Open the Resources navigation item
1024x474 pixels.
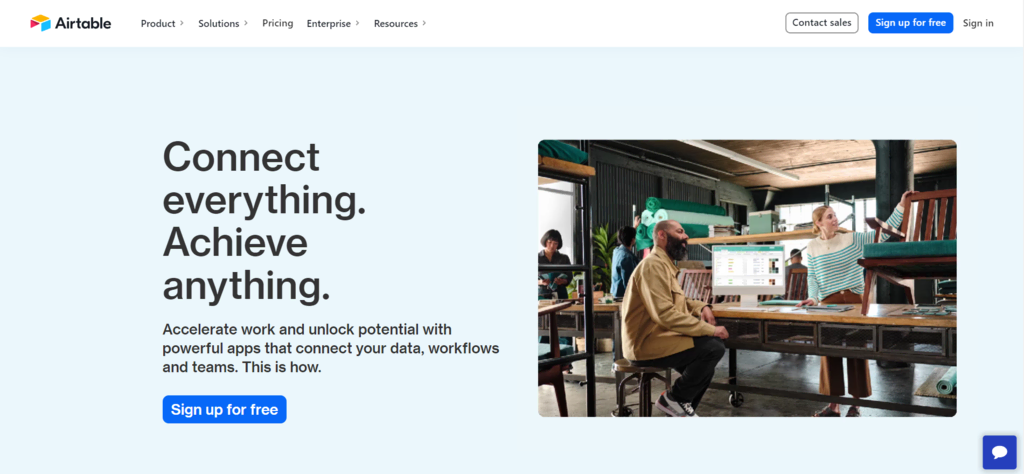[396, 24]
